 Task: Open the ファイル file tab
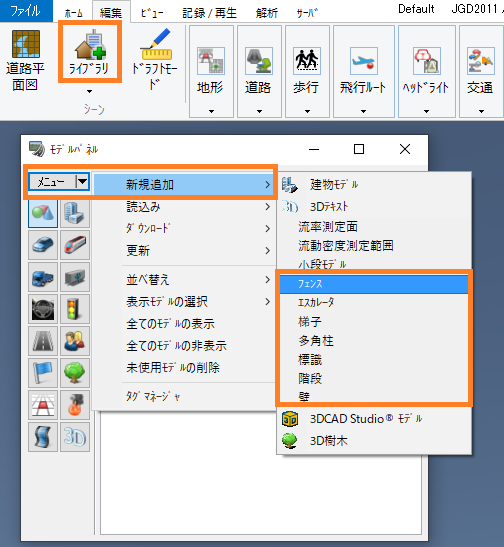point(26,11)
